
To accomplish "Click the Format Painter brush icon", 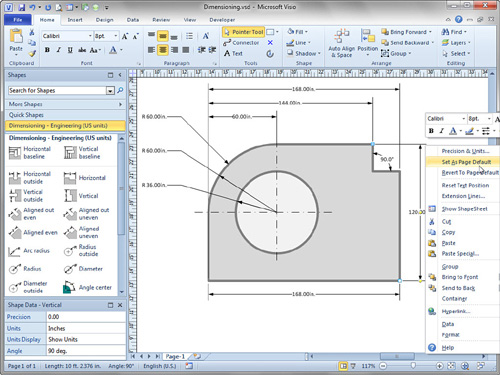I will click(32, 53).
